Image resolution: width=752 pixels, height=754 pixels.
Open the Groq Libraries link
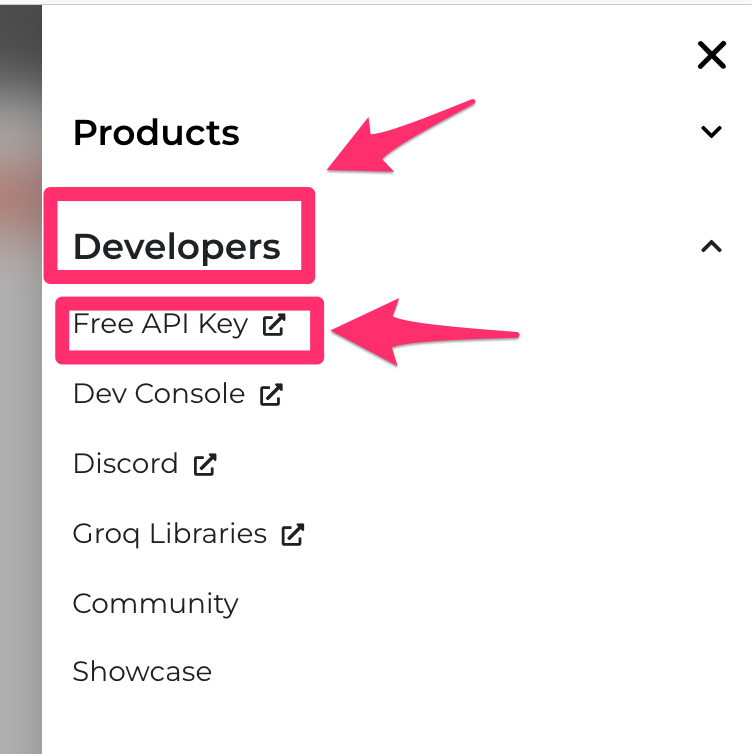pyautogui.click(x=169, y=534)
